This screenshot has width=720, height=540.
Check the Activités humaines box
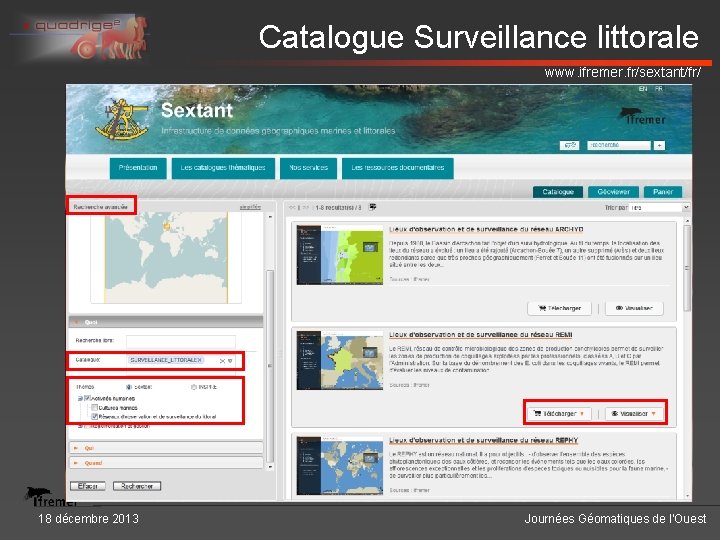coord(87,398)
